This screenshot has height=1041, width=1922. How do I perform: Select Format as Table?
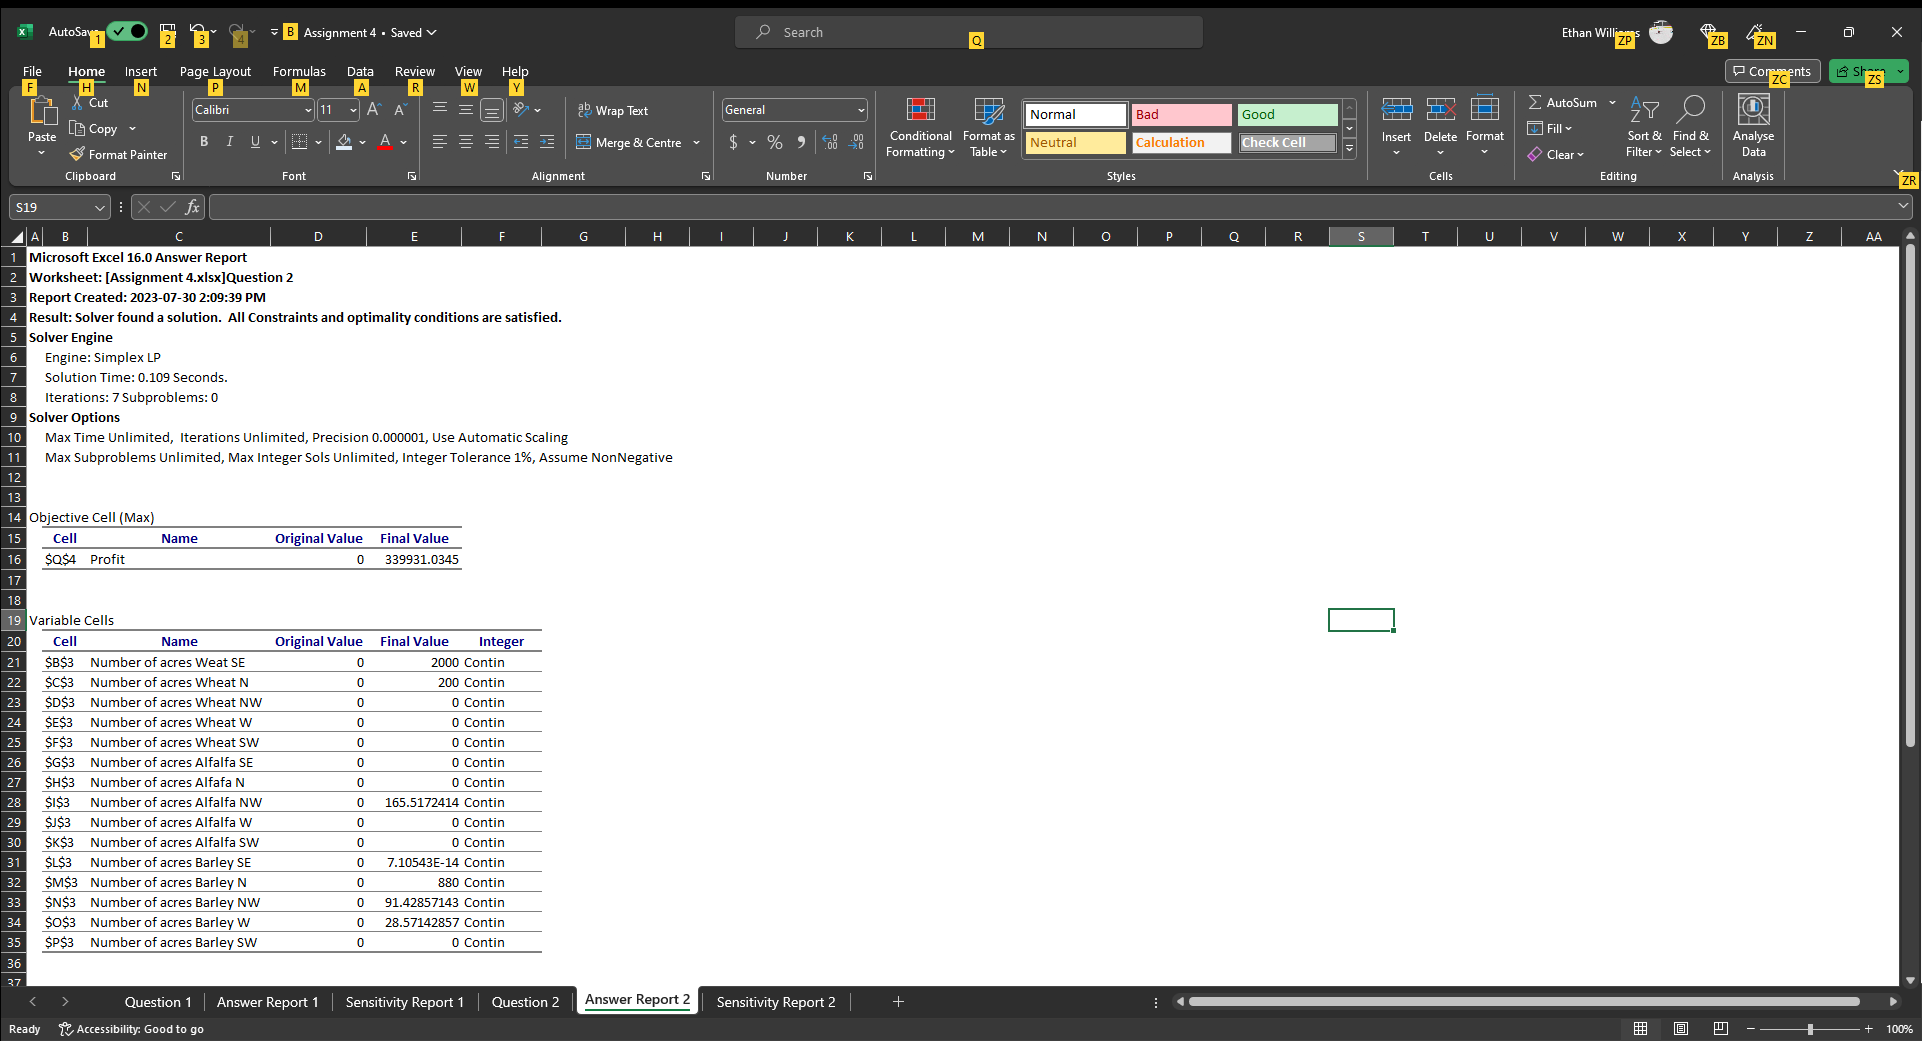987,127
